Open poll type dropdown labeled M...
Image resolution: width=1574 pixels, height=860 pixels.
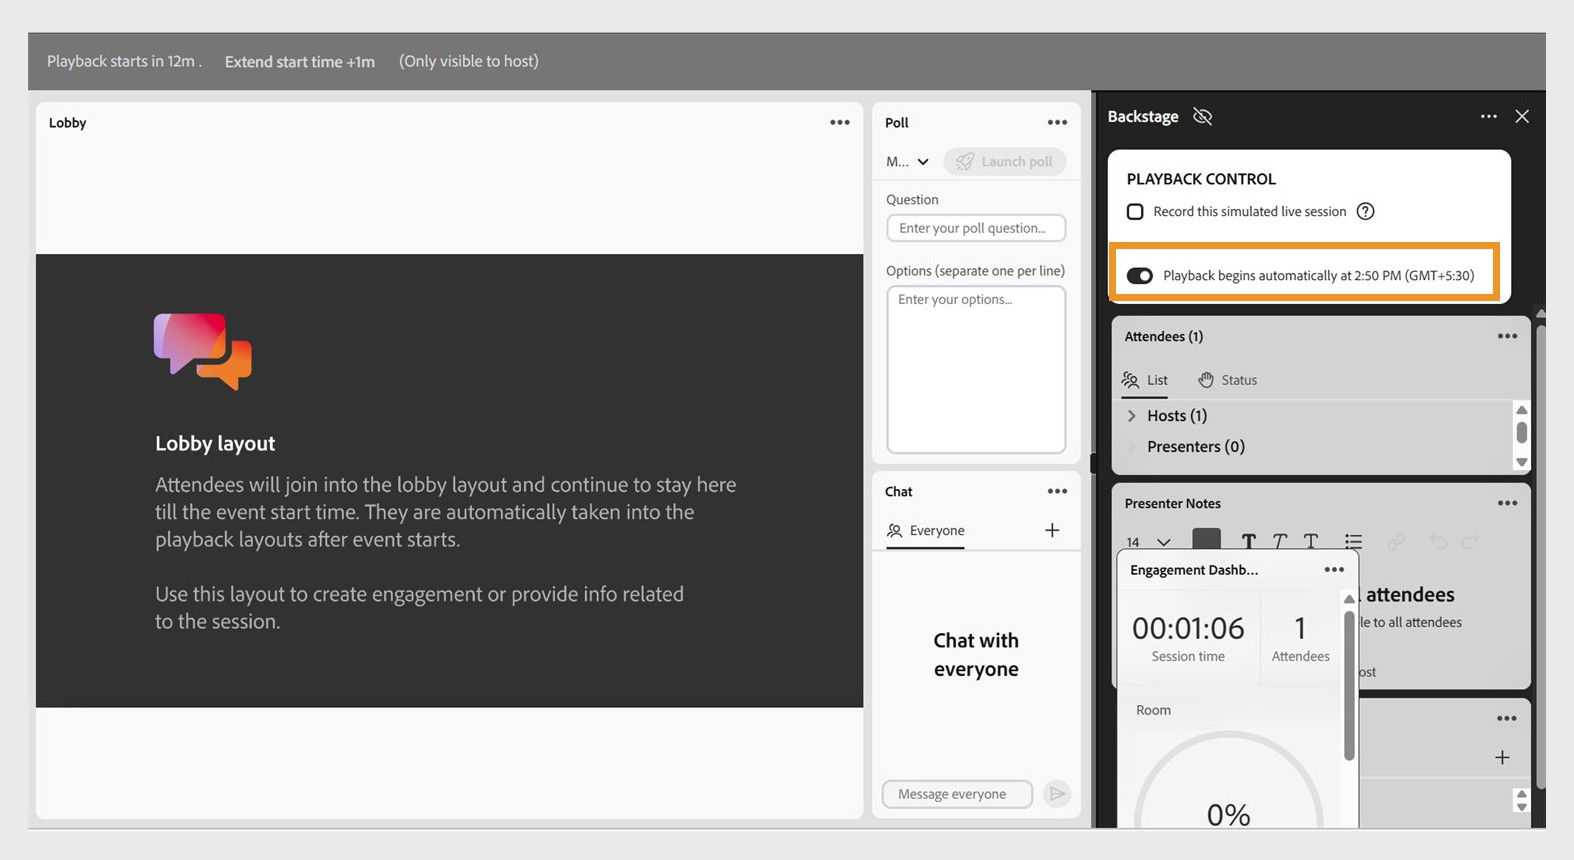[x=908, y=161]
